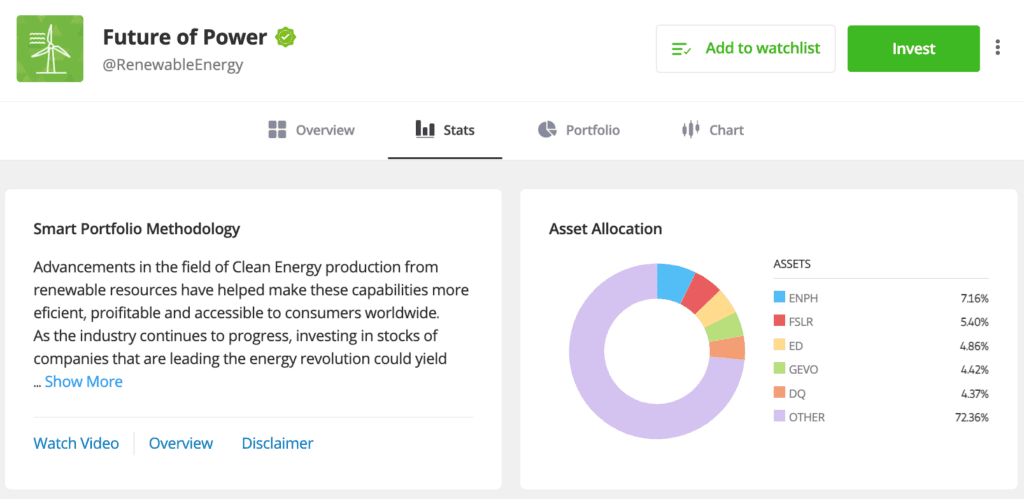Open the three-dot more options menu
Image resolution: width=1024 pixels, height=499 pixels.
[x=997, y=48]
